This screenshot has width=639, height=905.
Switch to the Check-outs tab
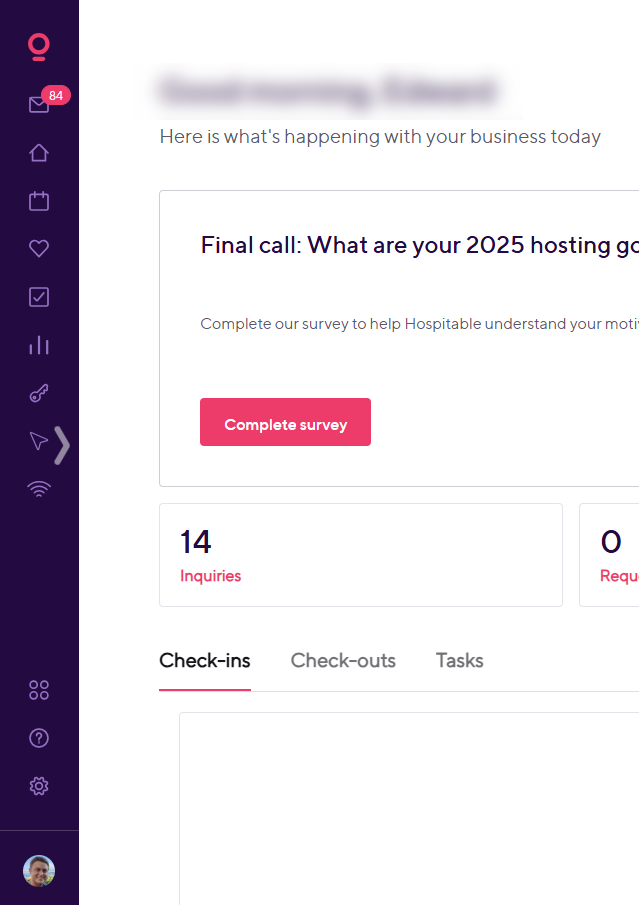point(343,661)
